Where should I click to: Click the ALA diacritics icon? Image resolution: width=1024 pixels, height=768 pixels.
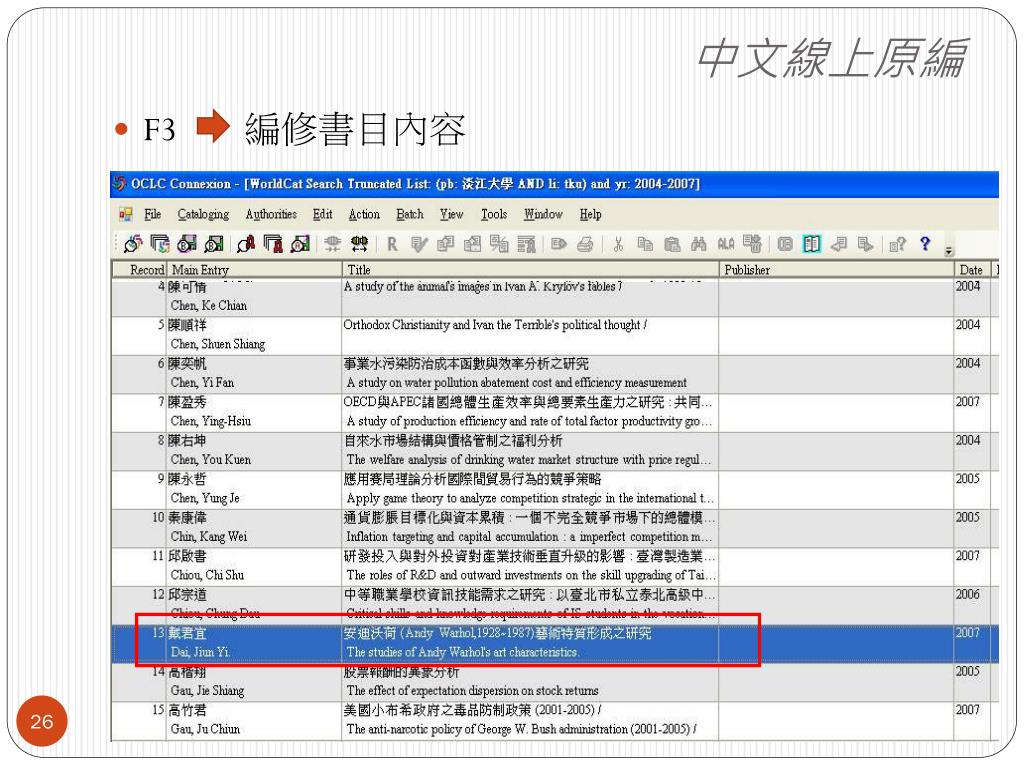coord(726,244)
